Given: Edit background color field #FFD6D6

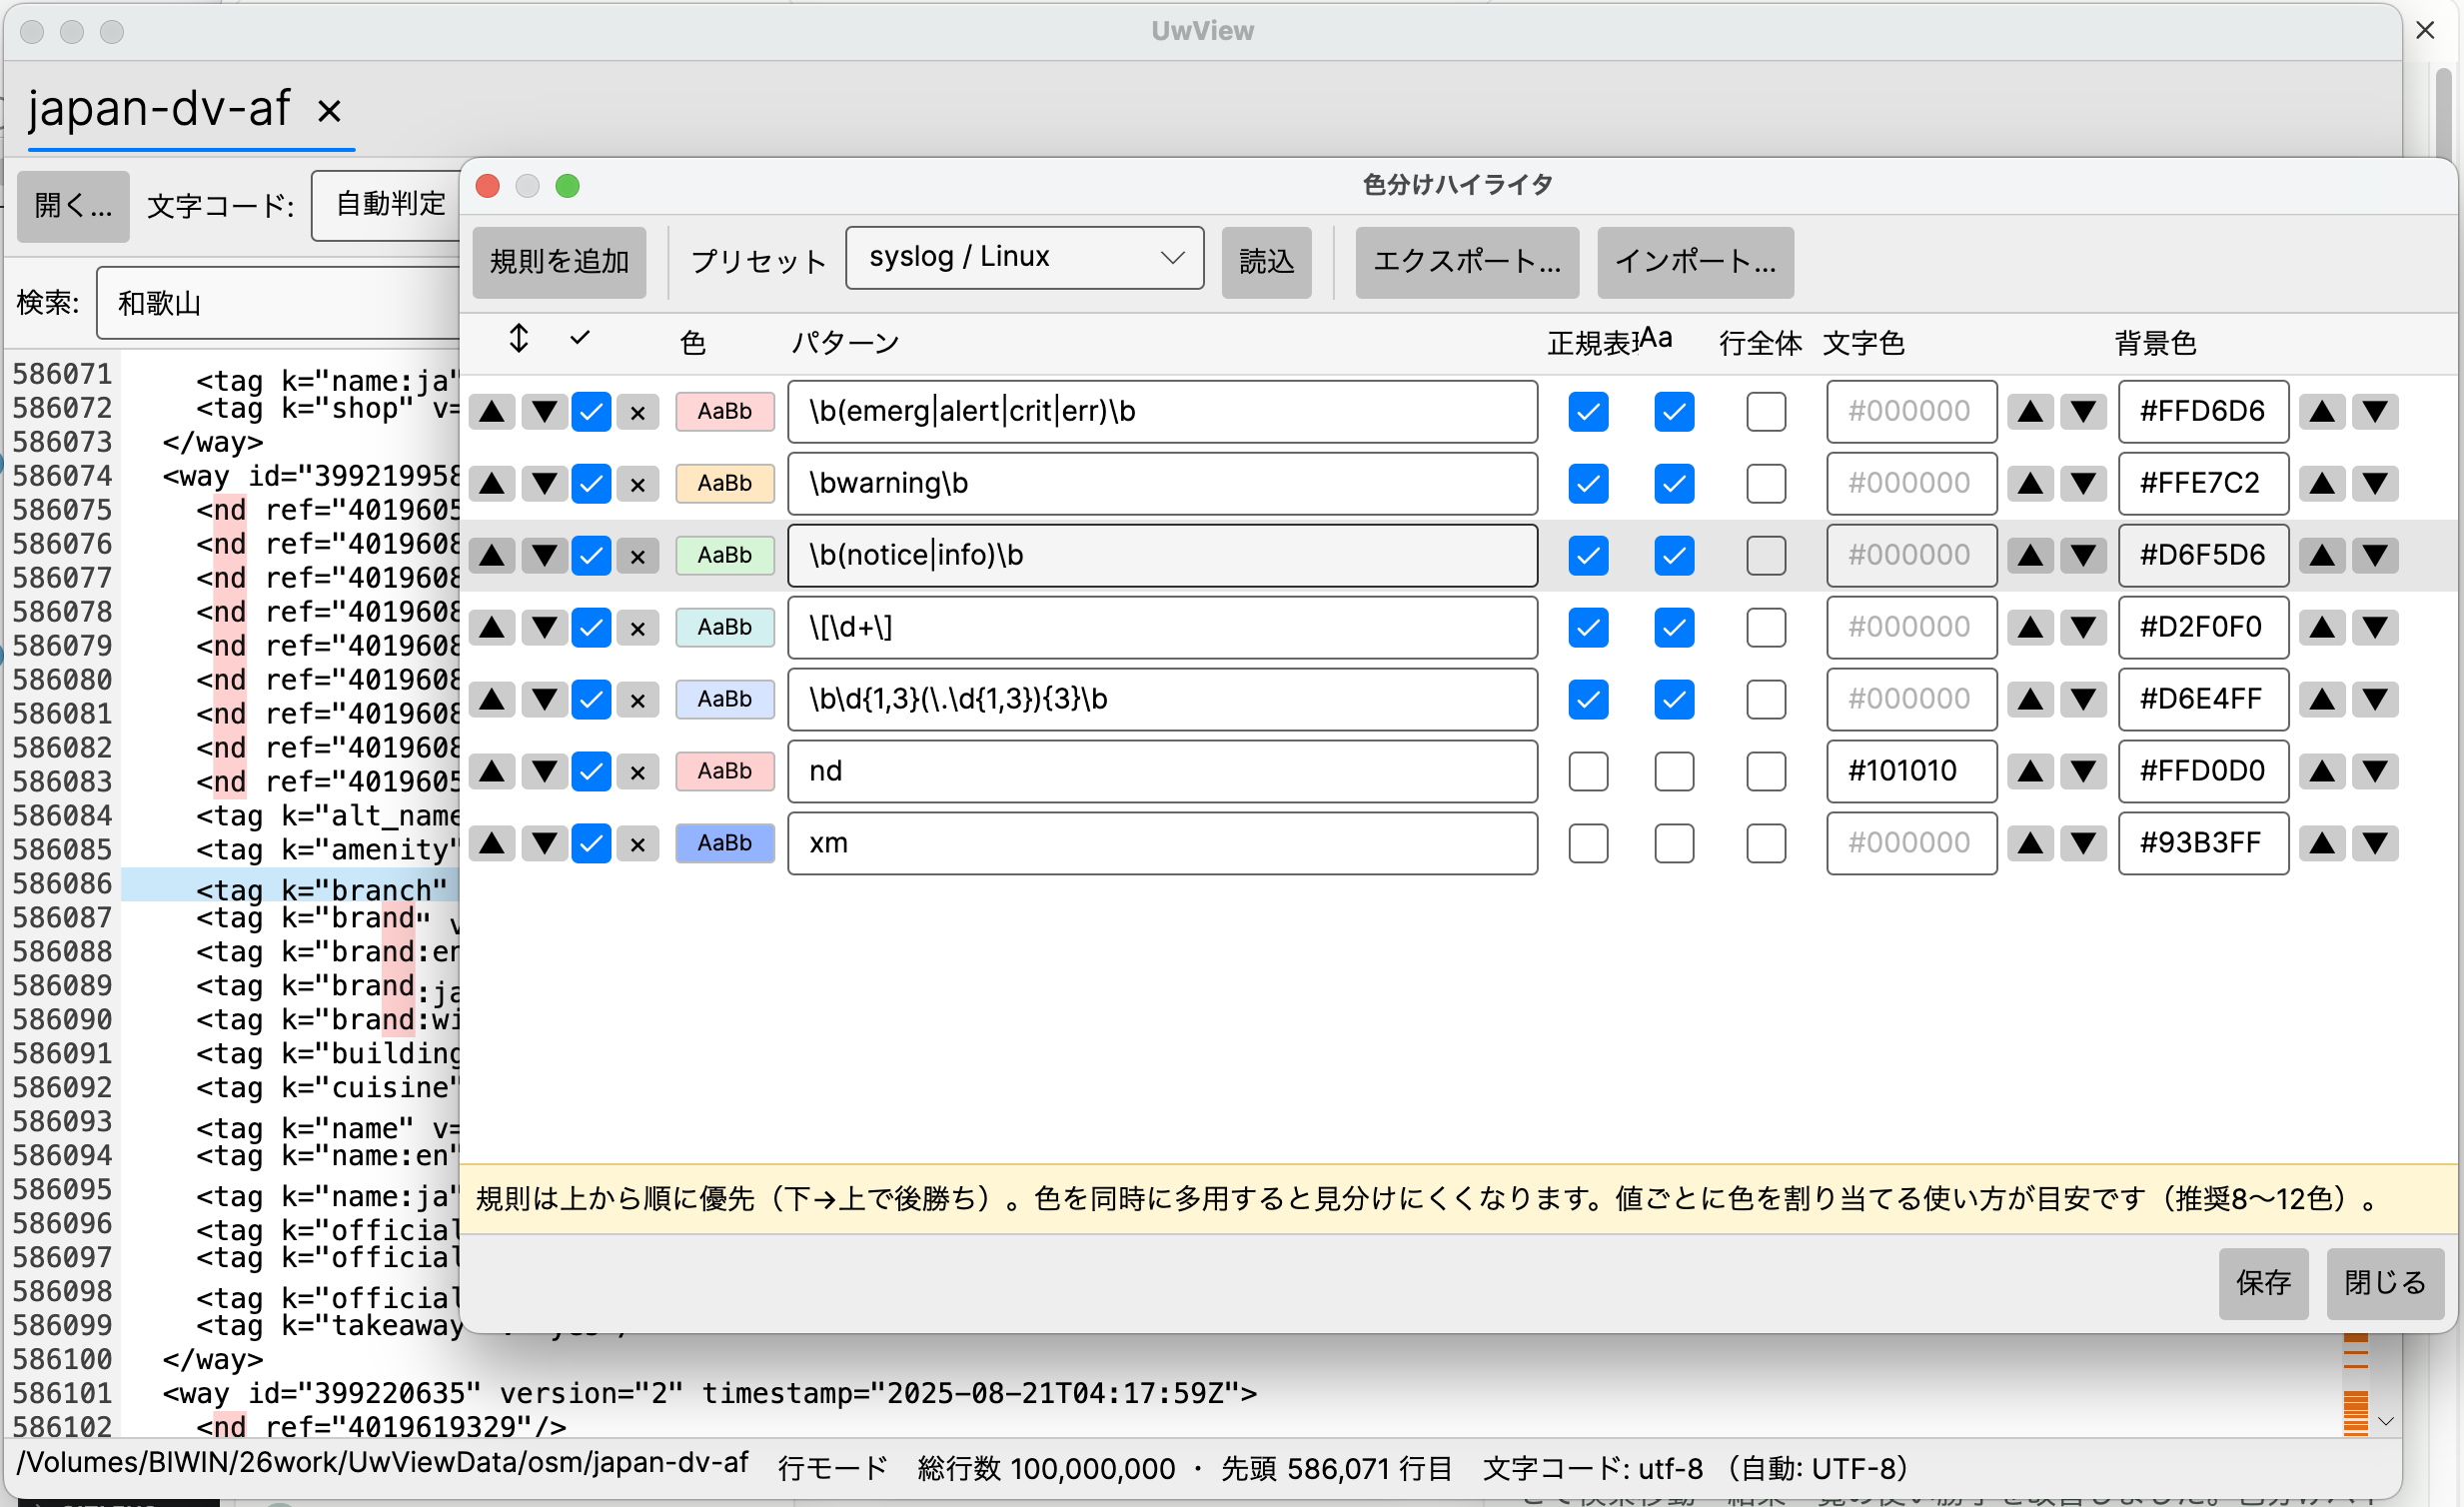Looking at the screenshot, I should [2203, 412].
